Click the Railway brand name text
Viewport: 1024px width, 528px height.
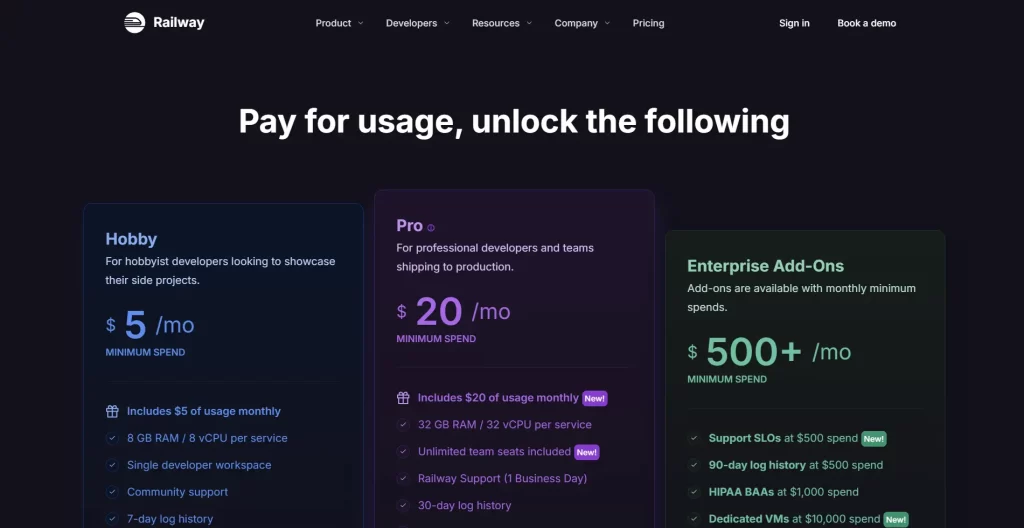point(179,23)
